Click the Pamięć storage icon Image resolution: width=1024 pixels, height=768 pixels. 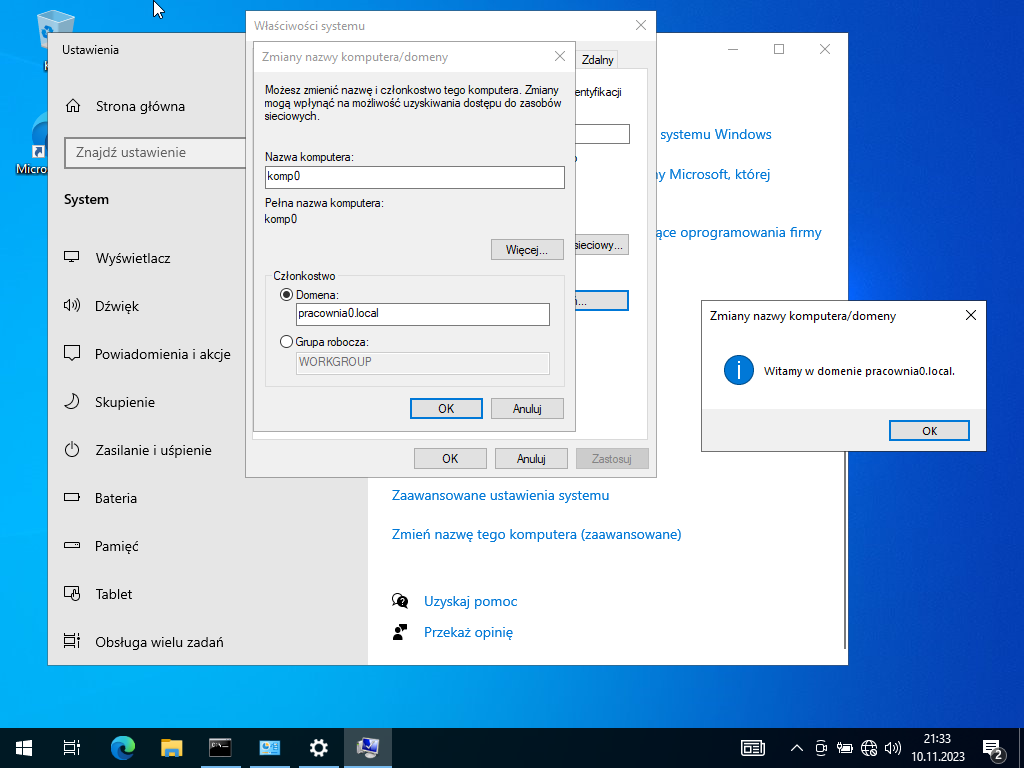(x=72, y=545)
